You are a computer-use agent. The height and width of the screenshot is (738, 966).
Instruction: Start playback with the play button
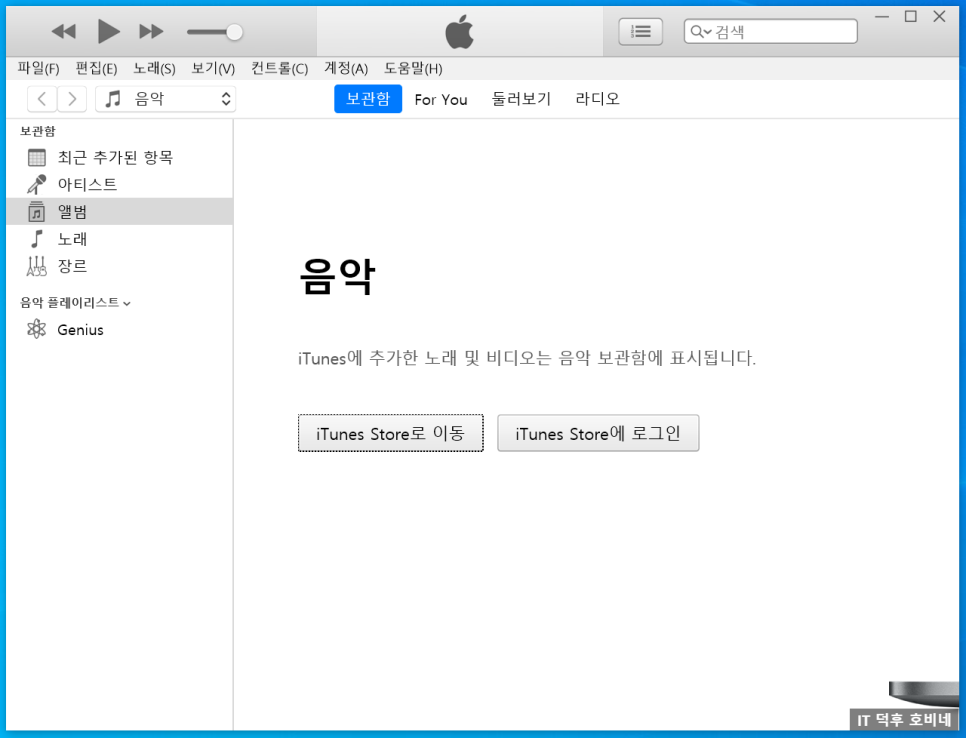click(x=108, y=31)
